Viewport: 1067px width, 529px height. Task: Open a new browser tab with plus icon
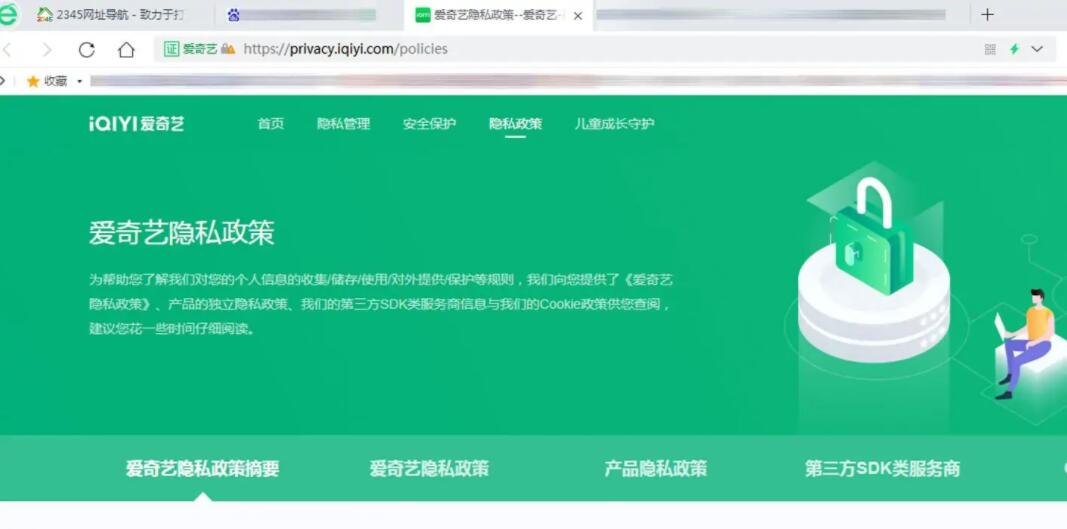987,15
